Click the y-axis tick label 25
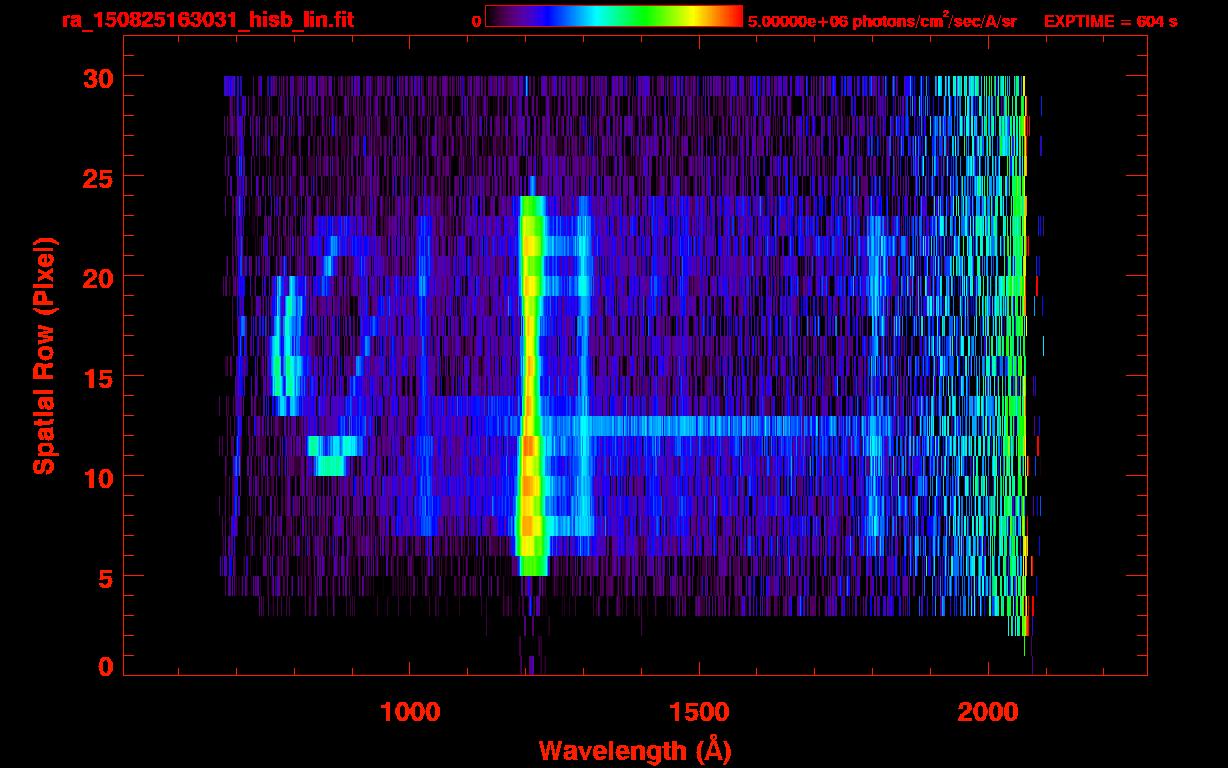Viewport: 1228px width, 768px height. 97,177
